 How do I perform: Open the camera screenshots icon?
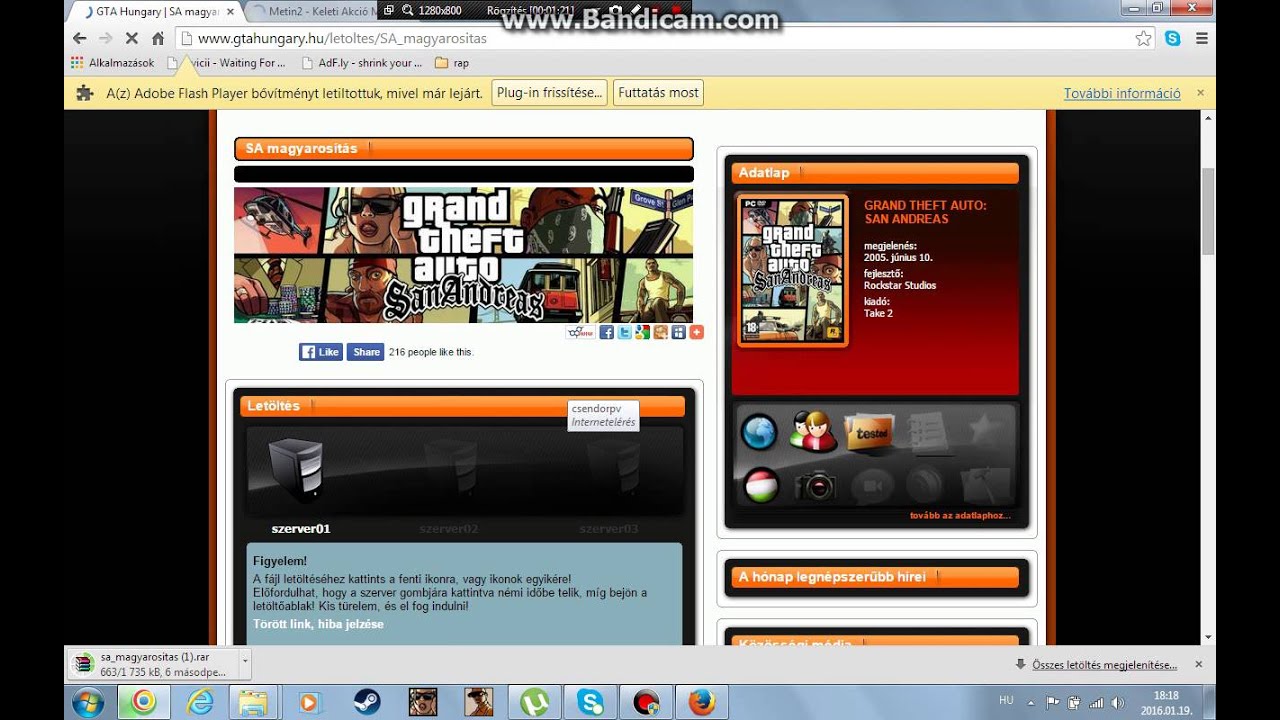[x=815, y=487]
